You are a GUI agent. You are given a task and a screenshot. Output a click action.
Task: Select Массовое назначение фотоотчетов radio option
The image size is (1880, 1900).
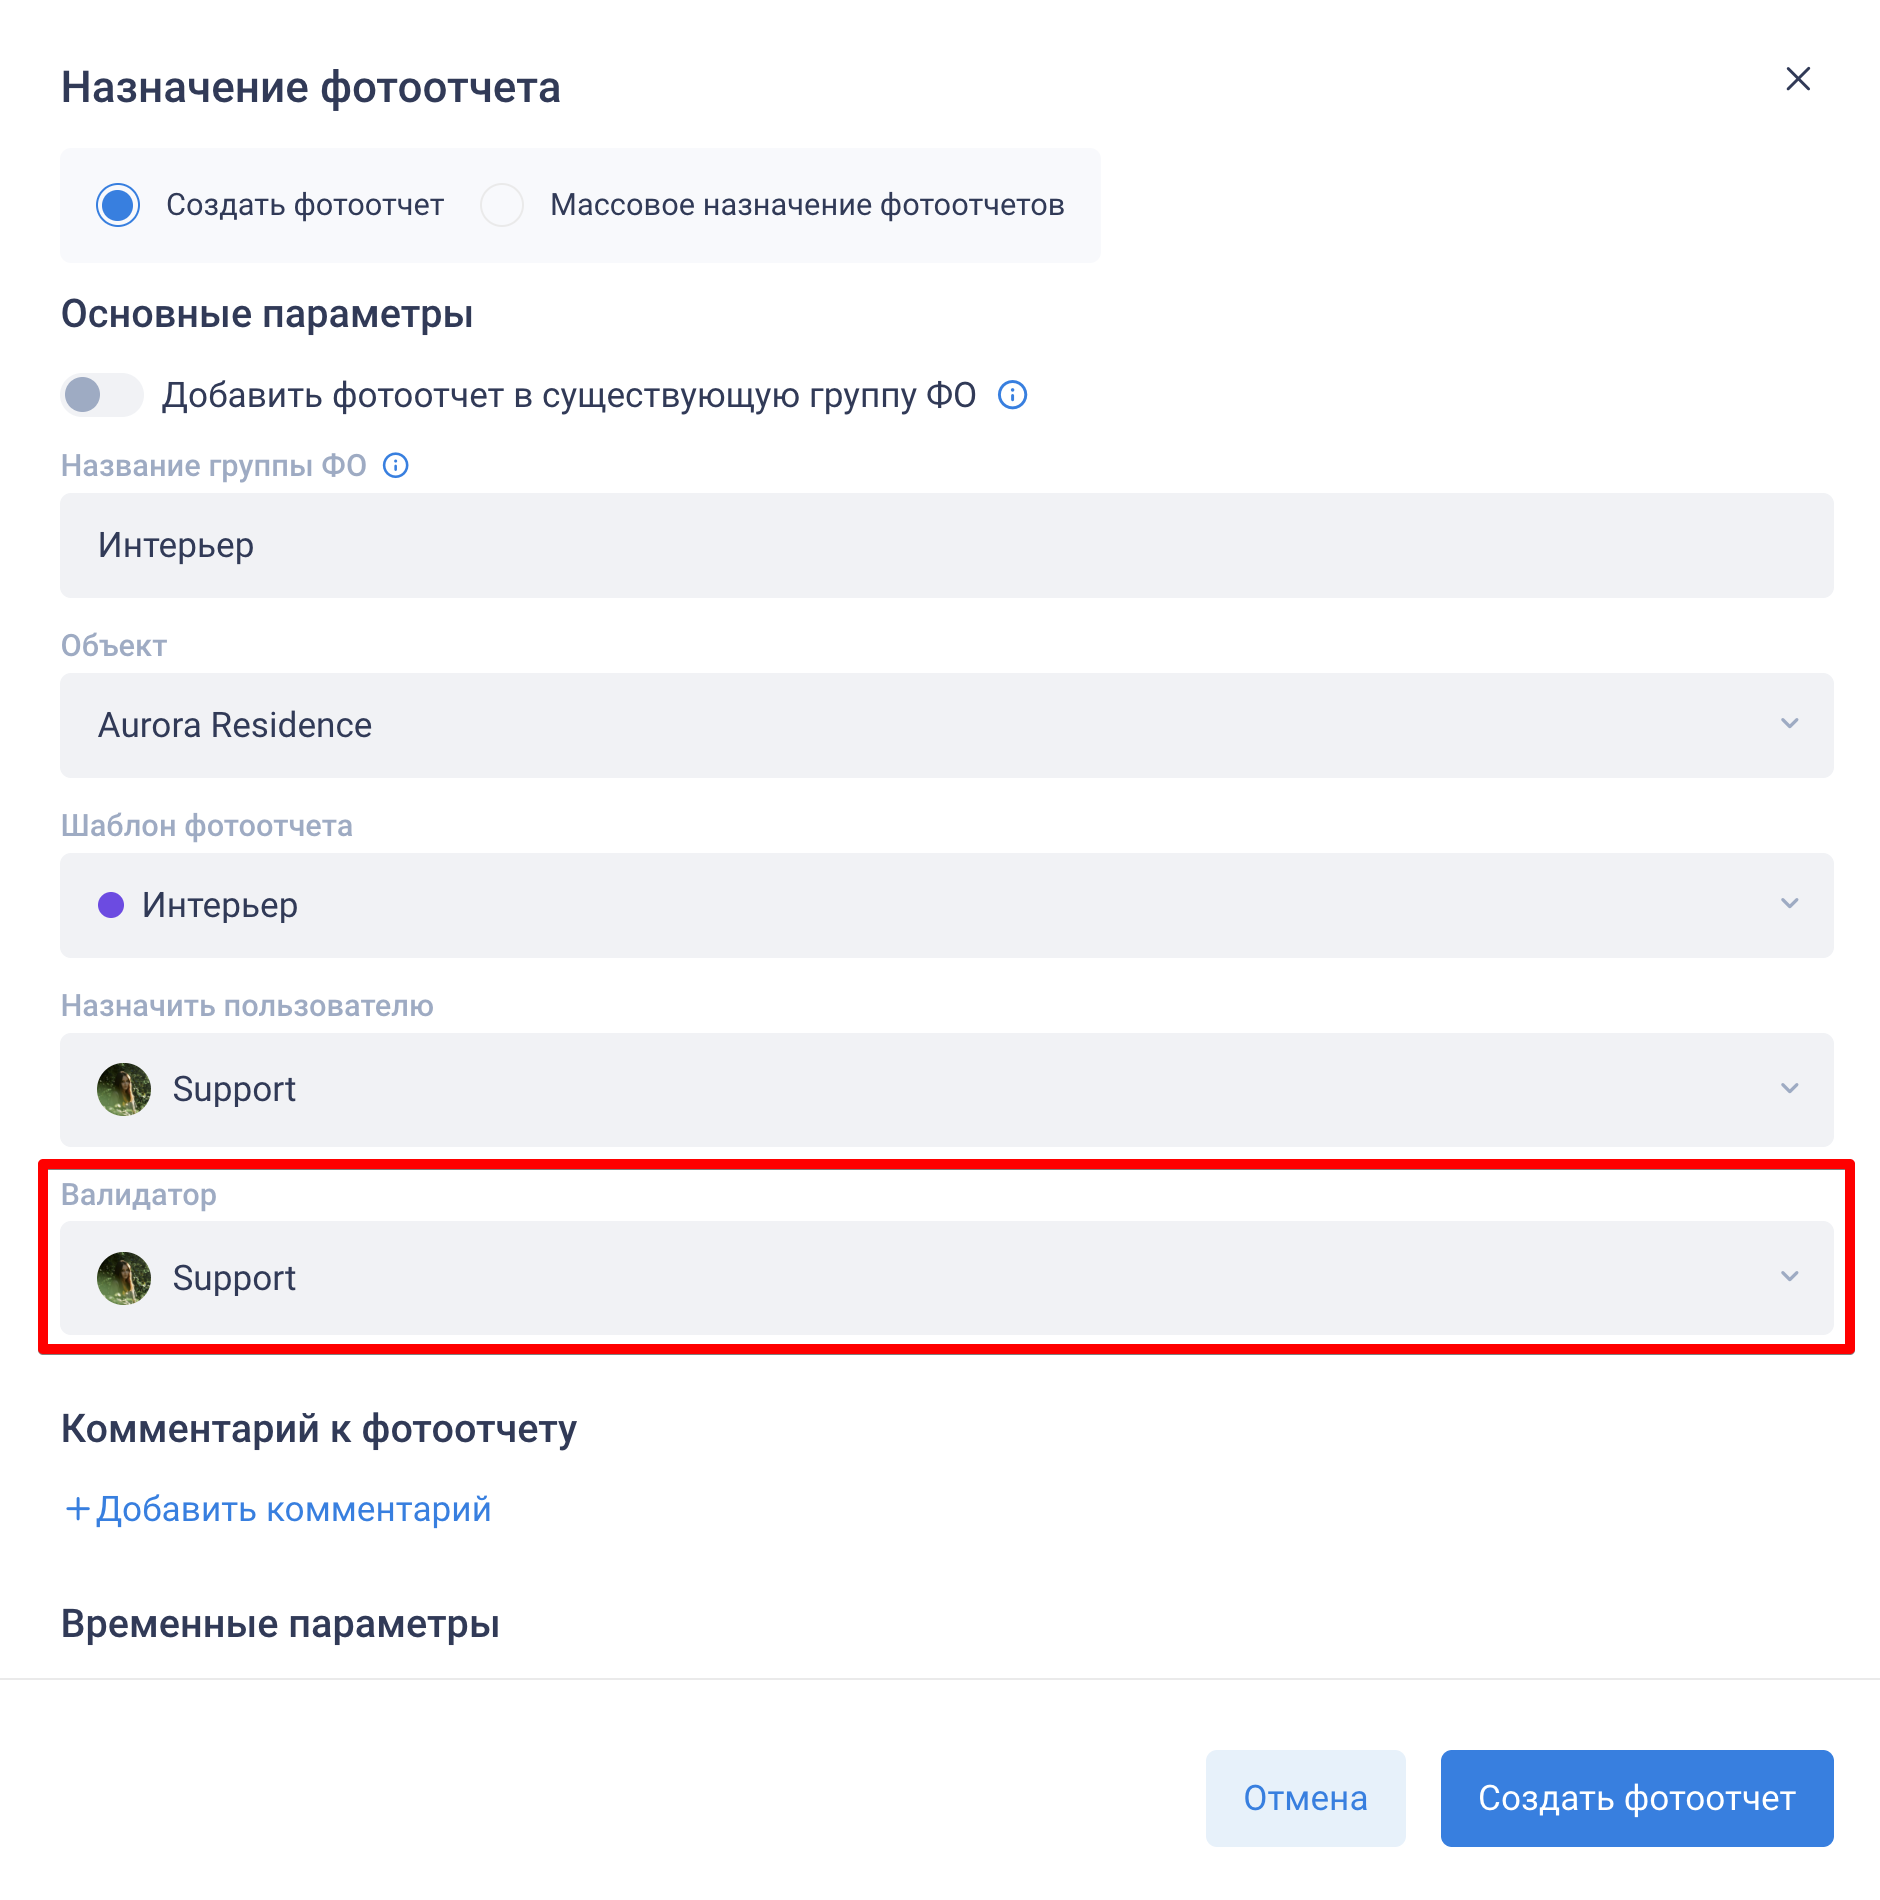tap(502, 205)
